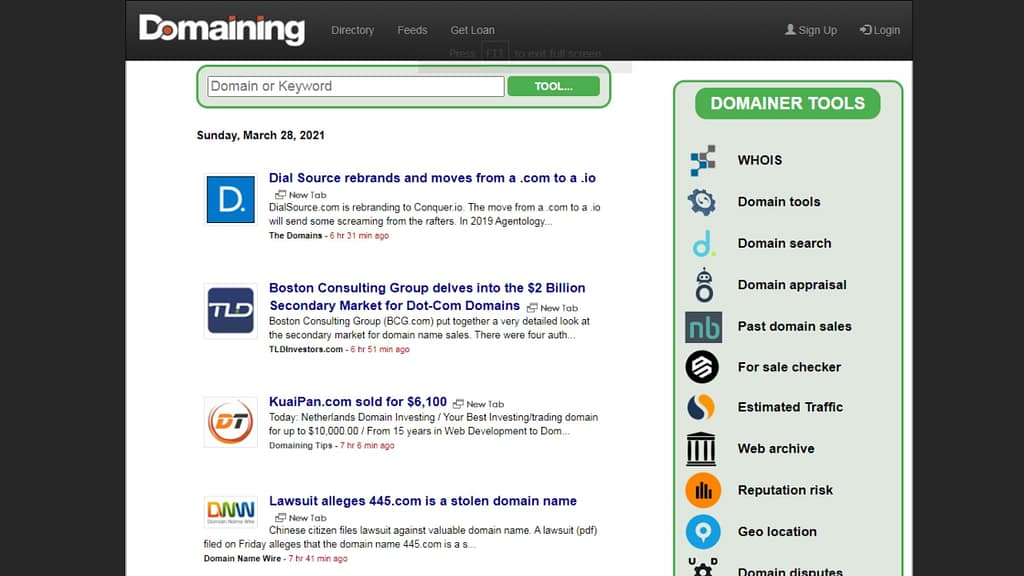The height and width of the screenshot is (576, 1024).
Task: Open Past domain sales via the nb icon
Action: point(703,326)
